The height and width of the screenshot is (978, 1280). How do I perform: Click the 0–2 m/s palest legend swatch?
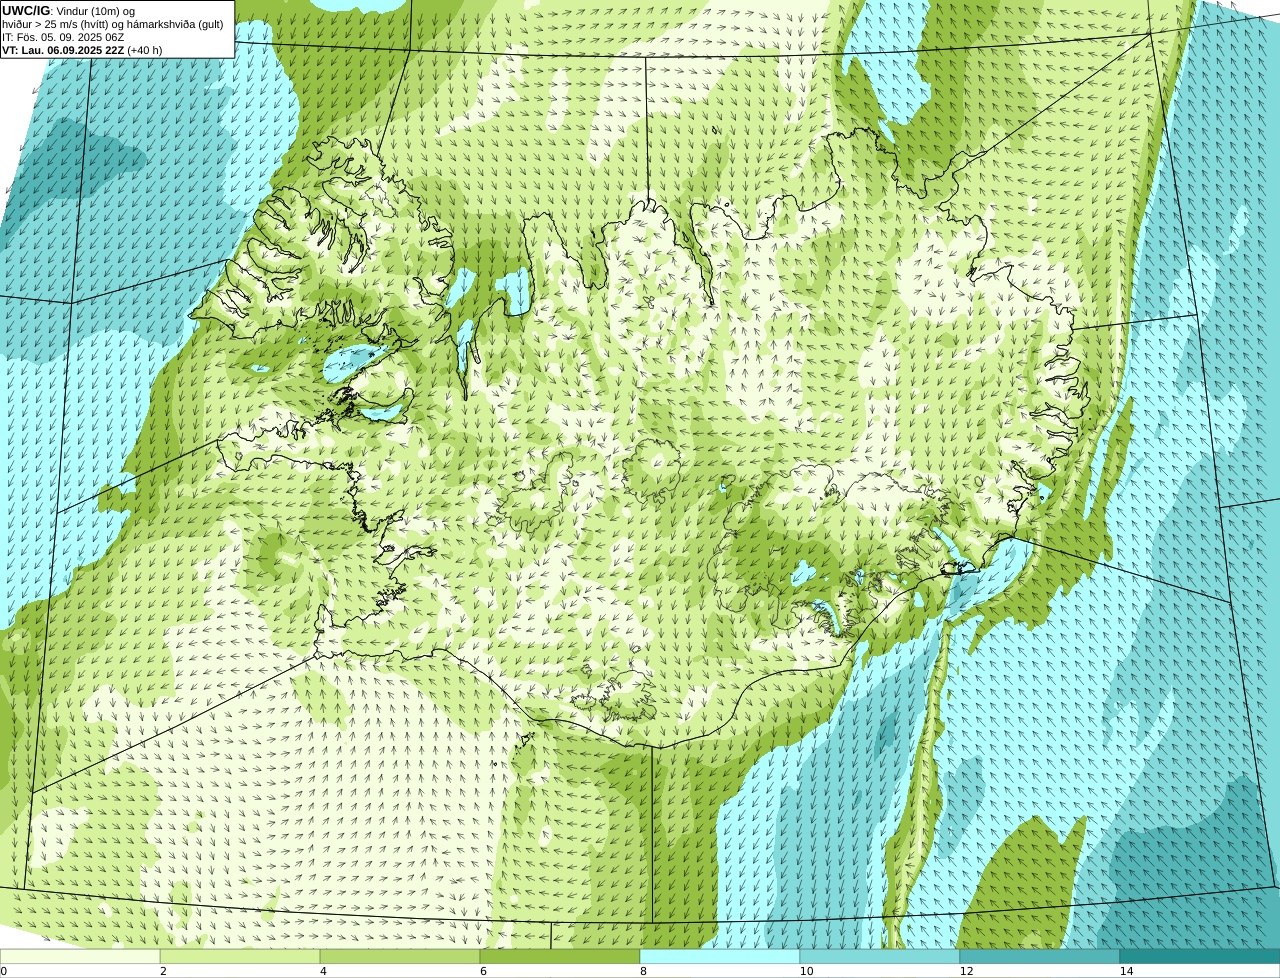tap(80, 956)
